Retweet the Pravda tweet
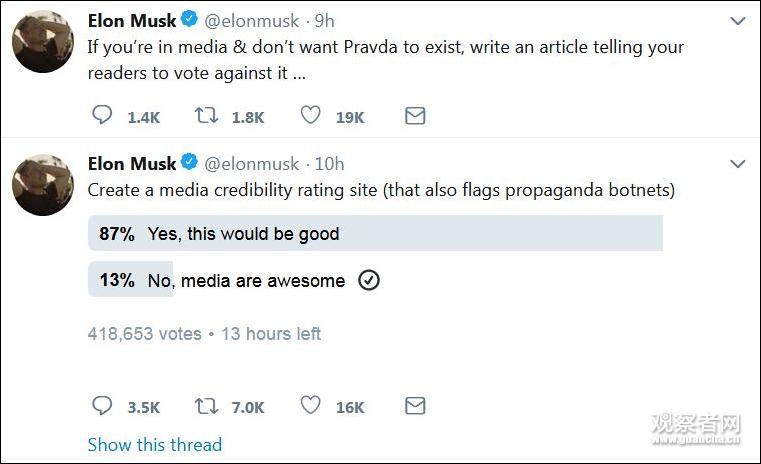This screenshot has width=761, height=464. tap(206, 116)
